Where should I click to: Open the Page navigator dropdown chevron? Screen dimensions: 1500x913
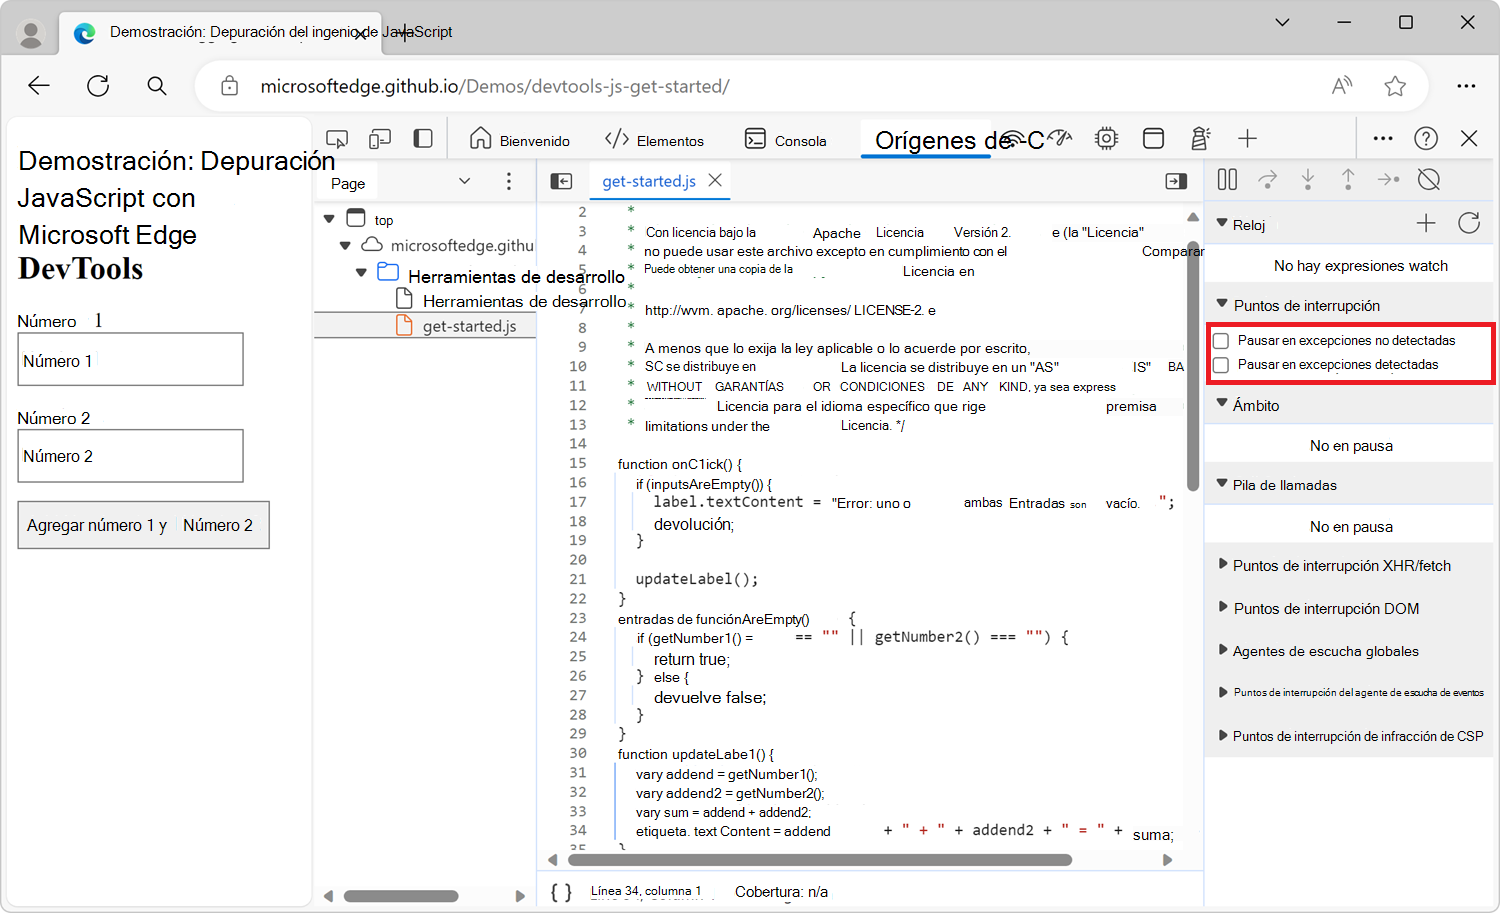tap(464, 181)
